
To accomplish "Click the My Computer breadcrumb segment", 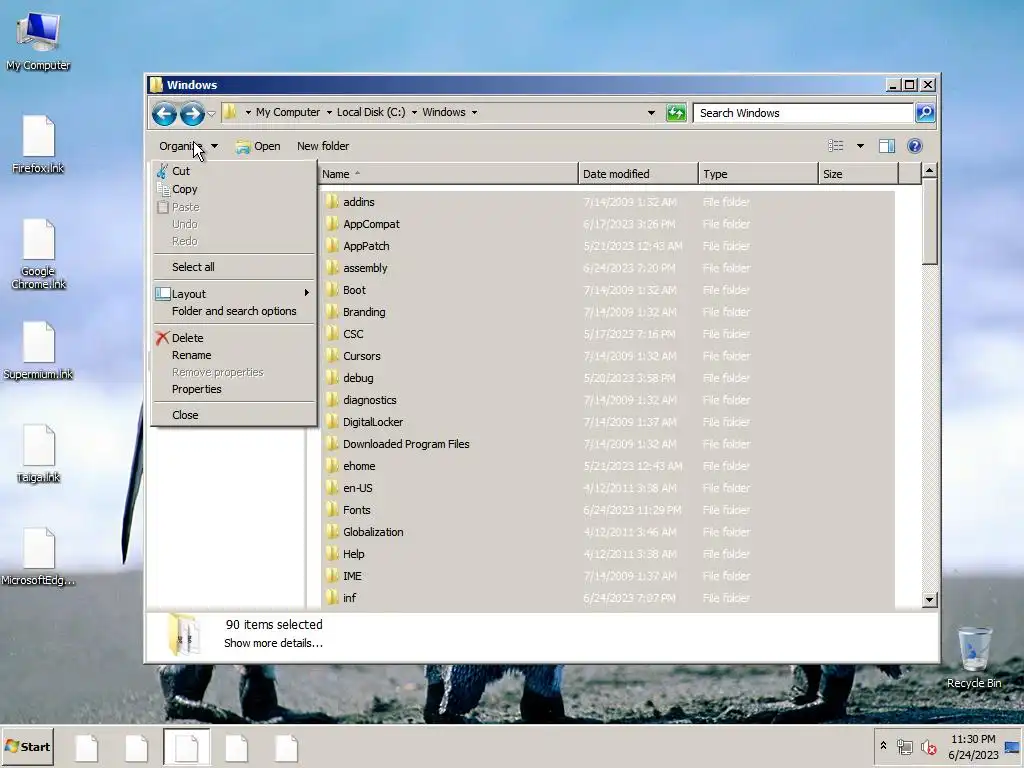I will click(x=288, y=112).
